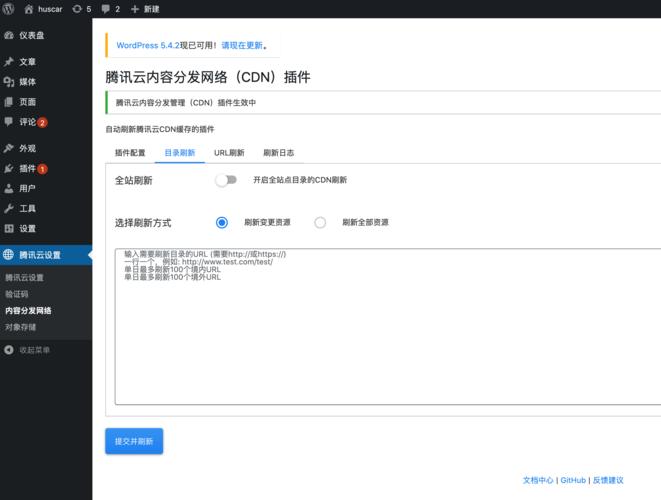Viewport: 661px width, 500px height.
Task: Click the 工具 wrench icon
Action: (x=9, y=208)
